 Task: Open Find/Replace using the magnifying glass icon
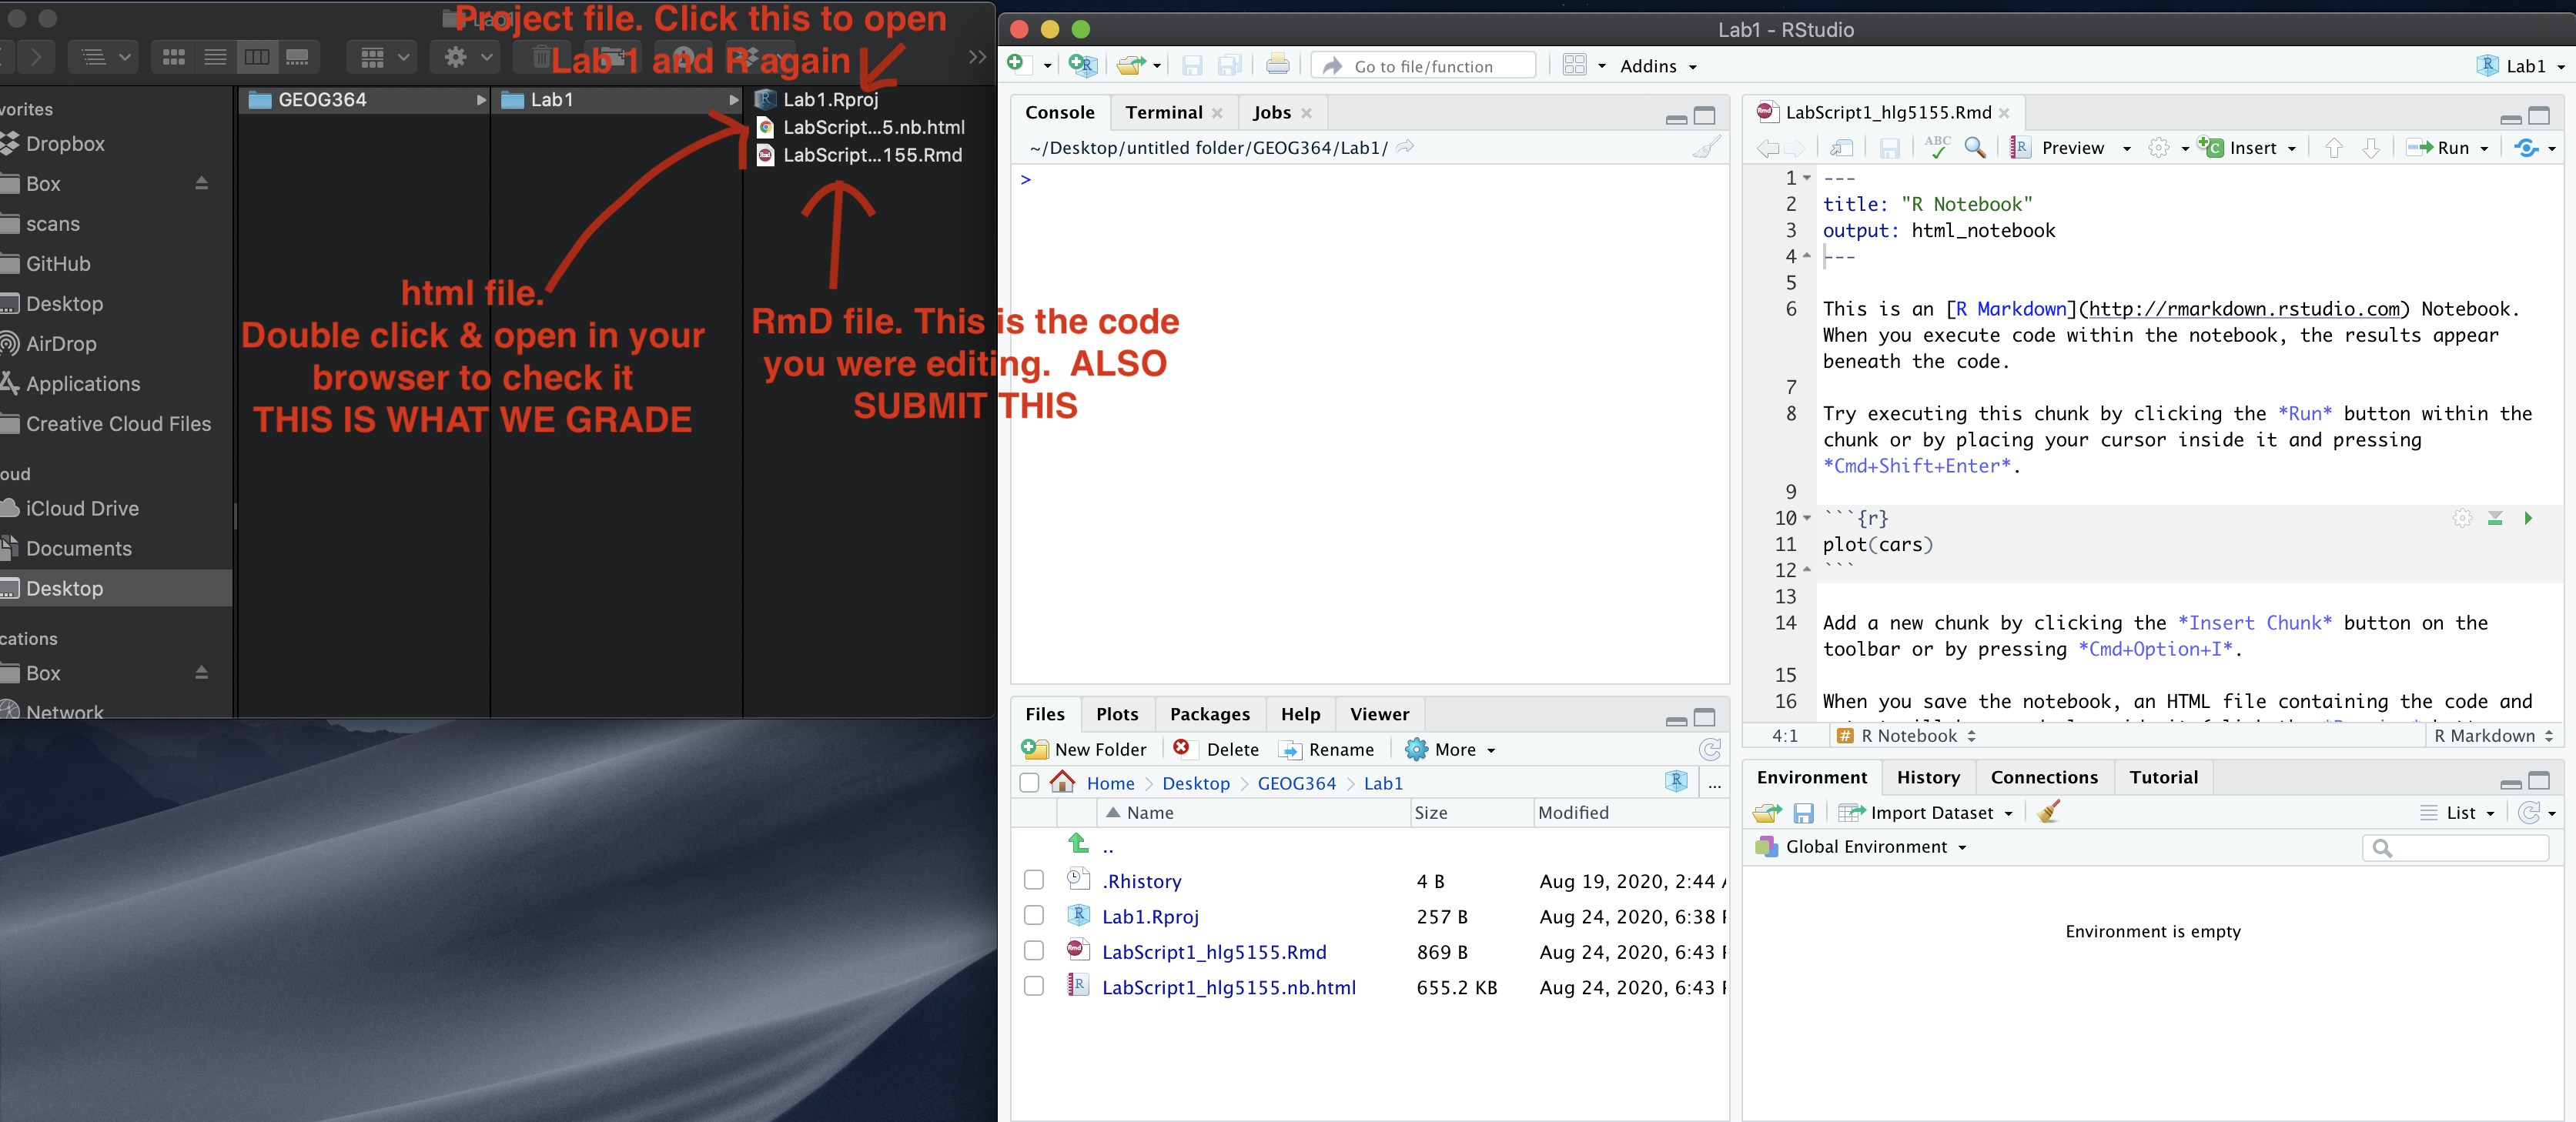tap(1974, 147)
